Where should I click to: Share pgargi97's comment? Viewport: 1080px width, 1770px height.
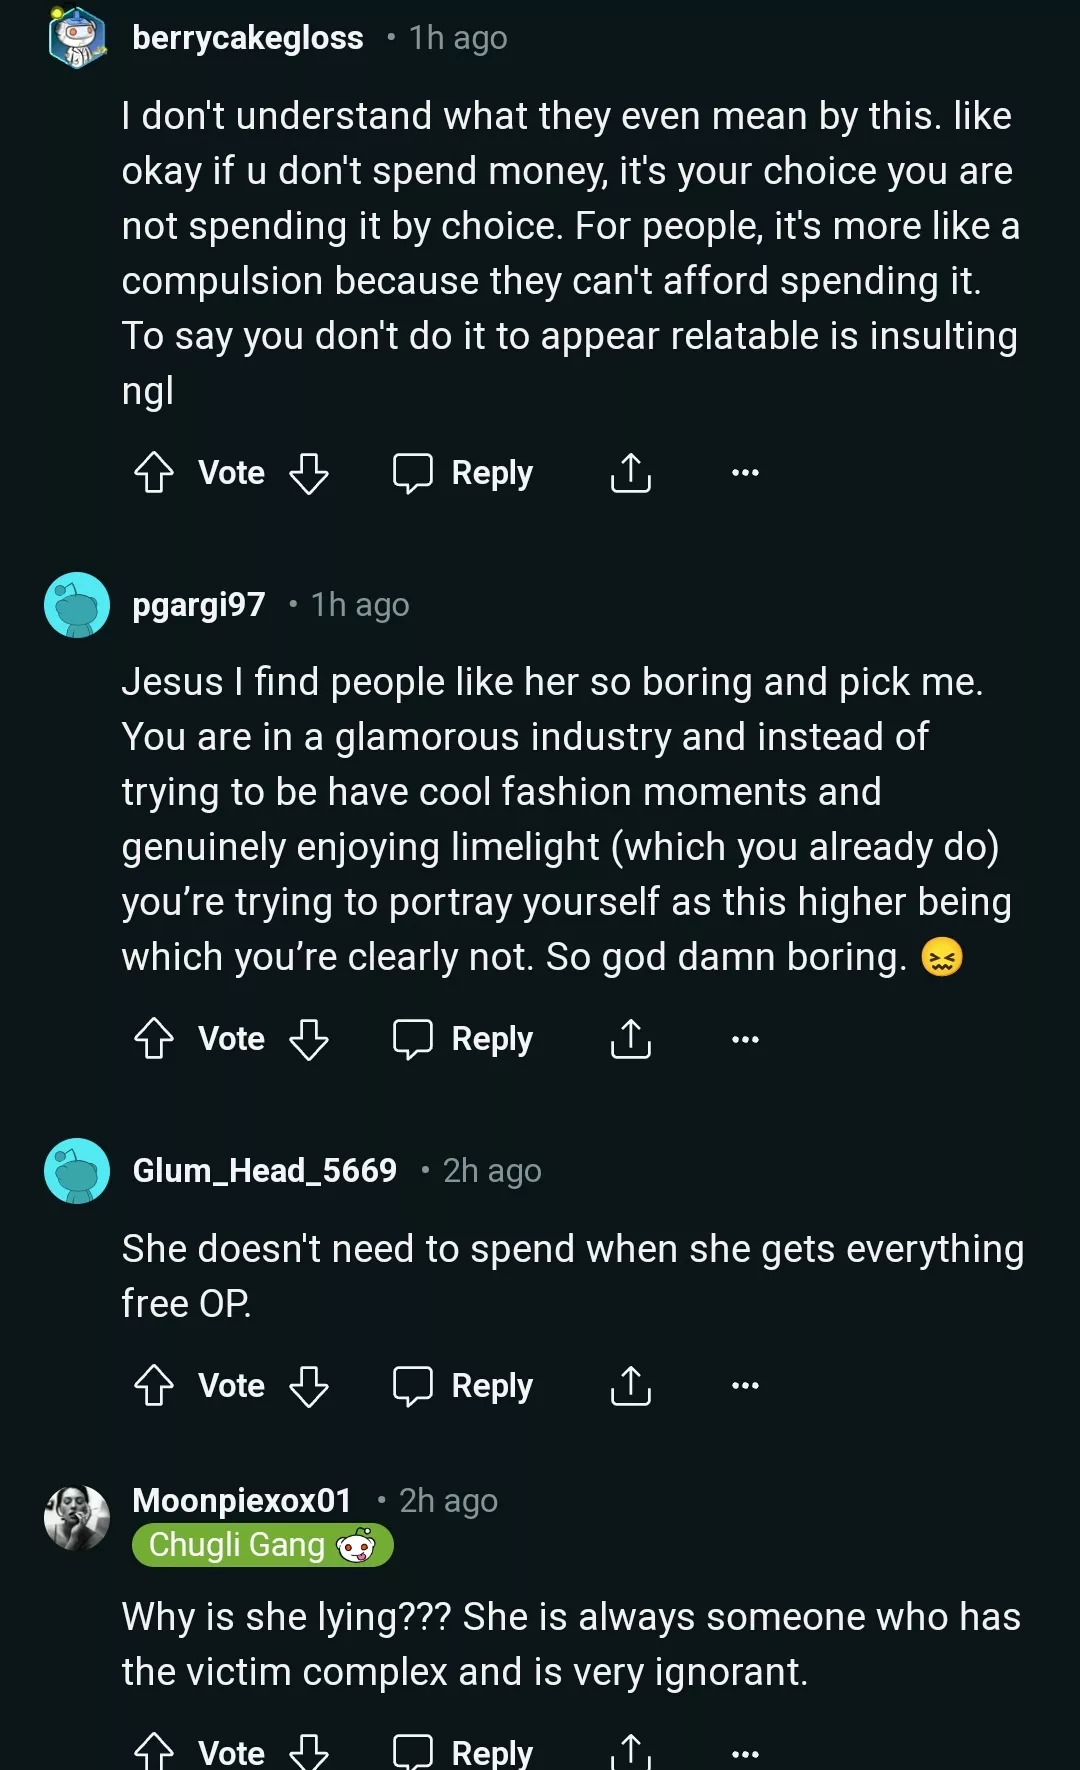pos(630,1039)
